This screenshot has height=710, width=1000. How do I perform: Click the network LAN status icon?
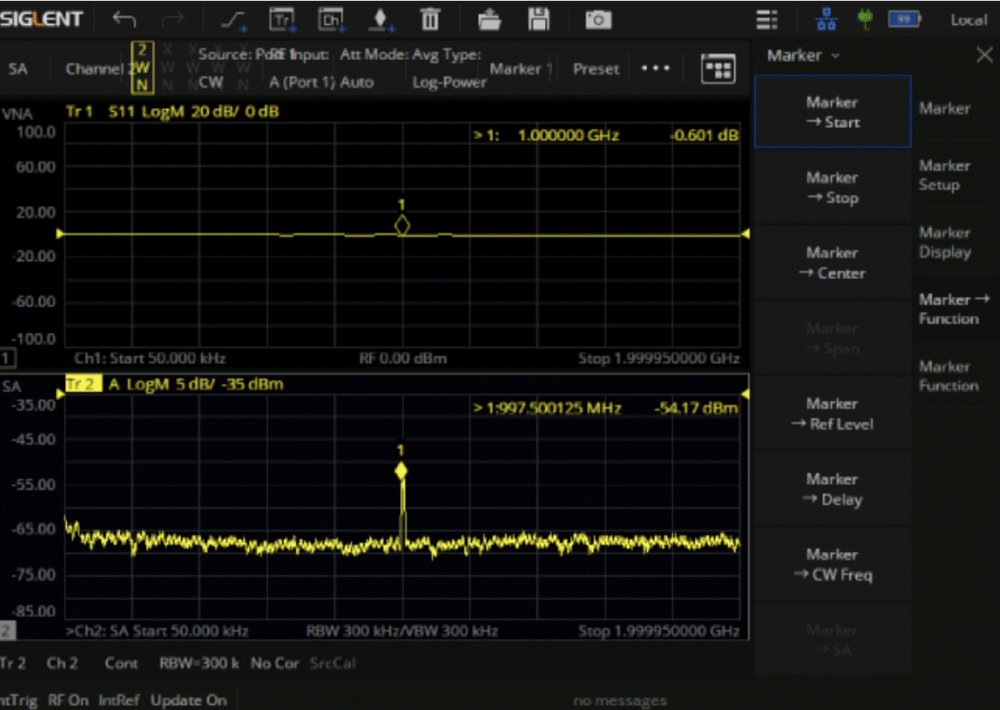[826, 20]
